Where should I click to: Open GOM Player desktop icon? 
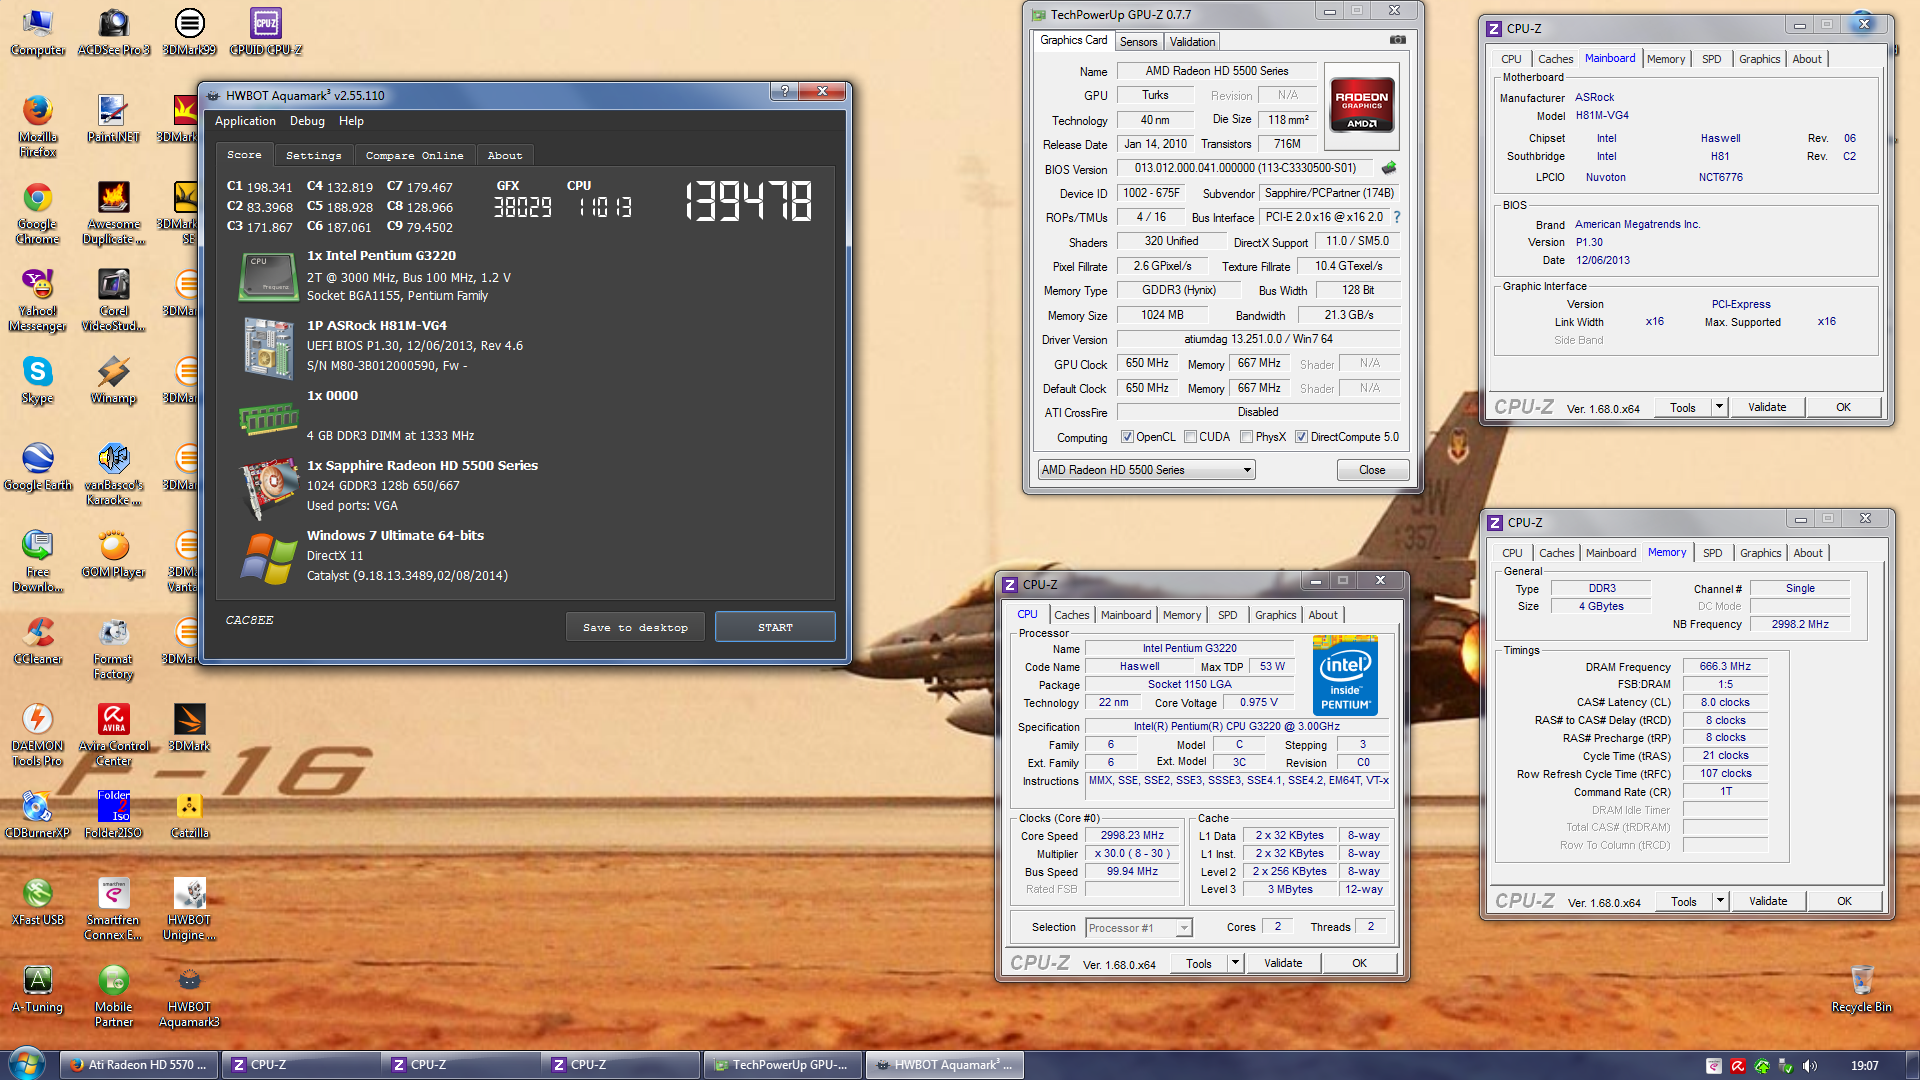click(x=113, y=554)
